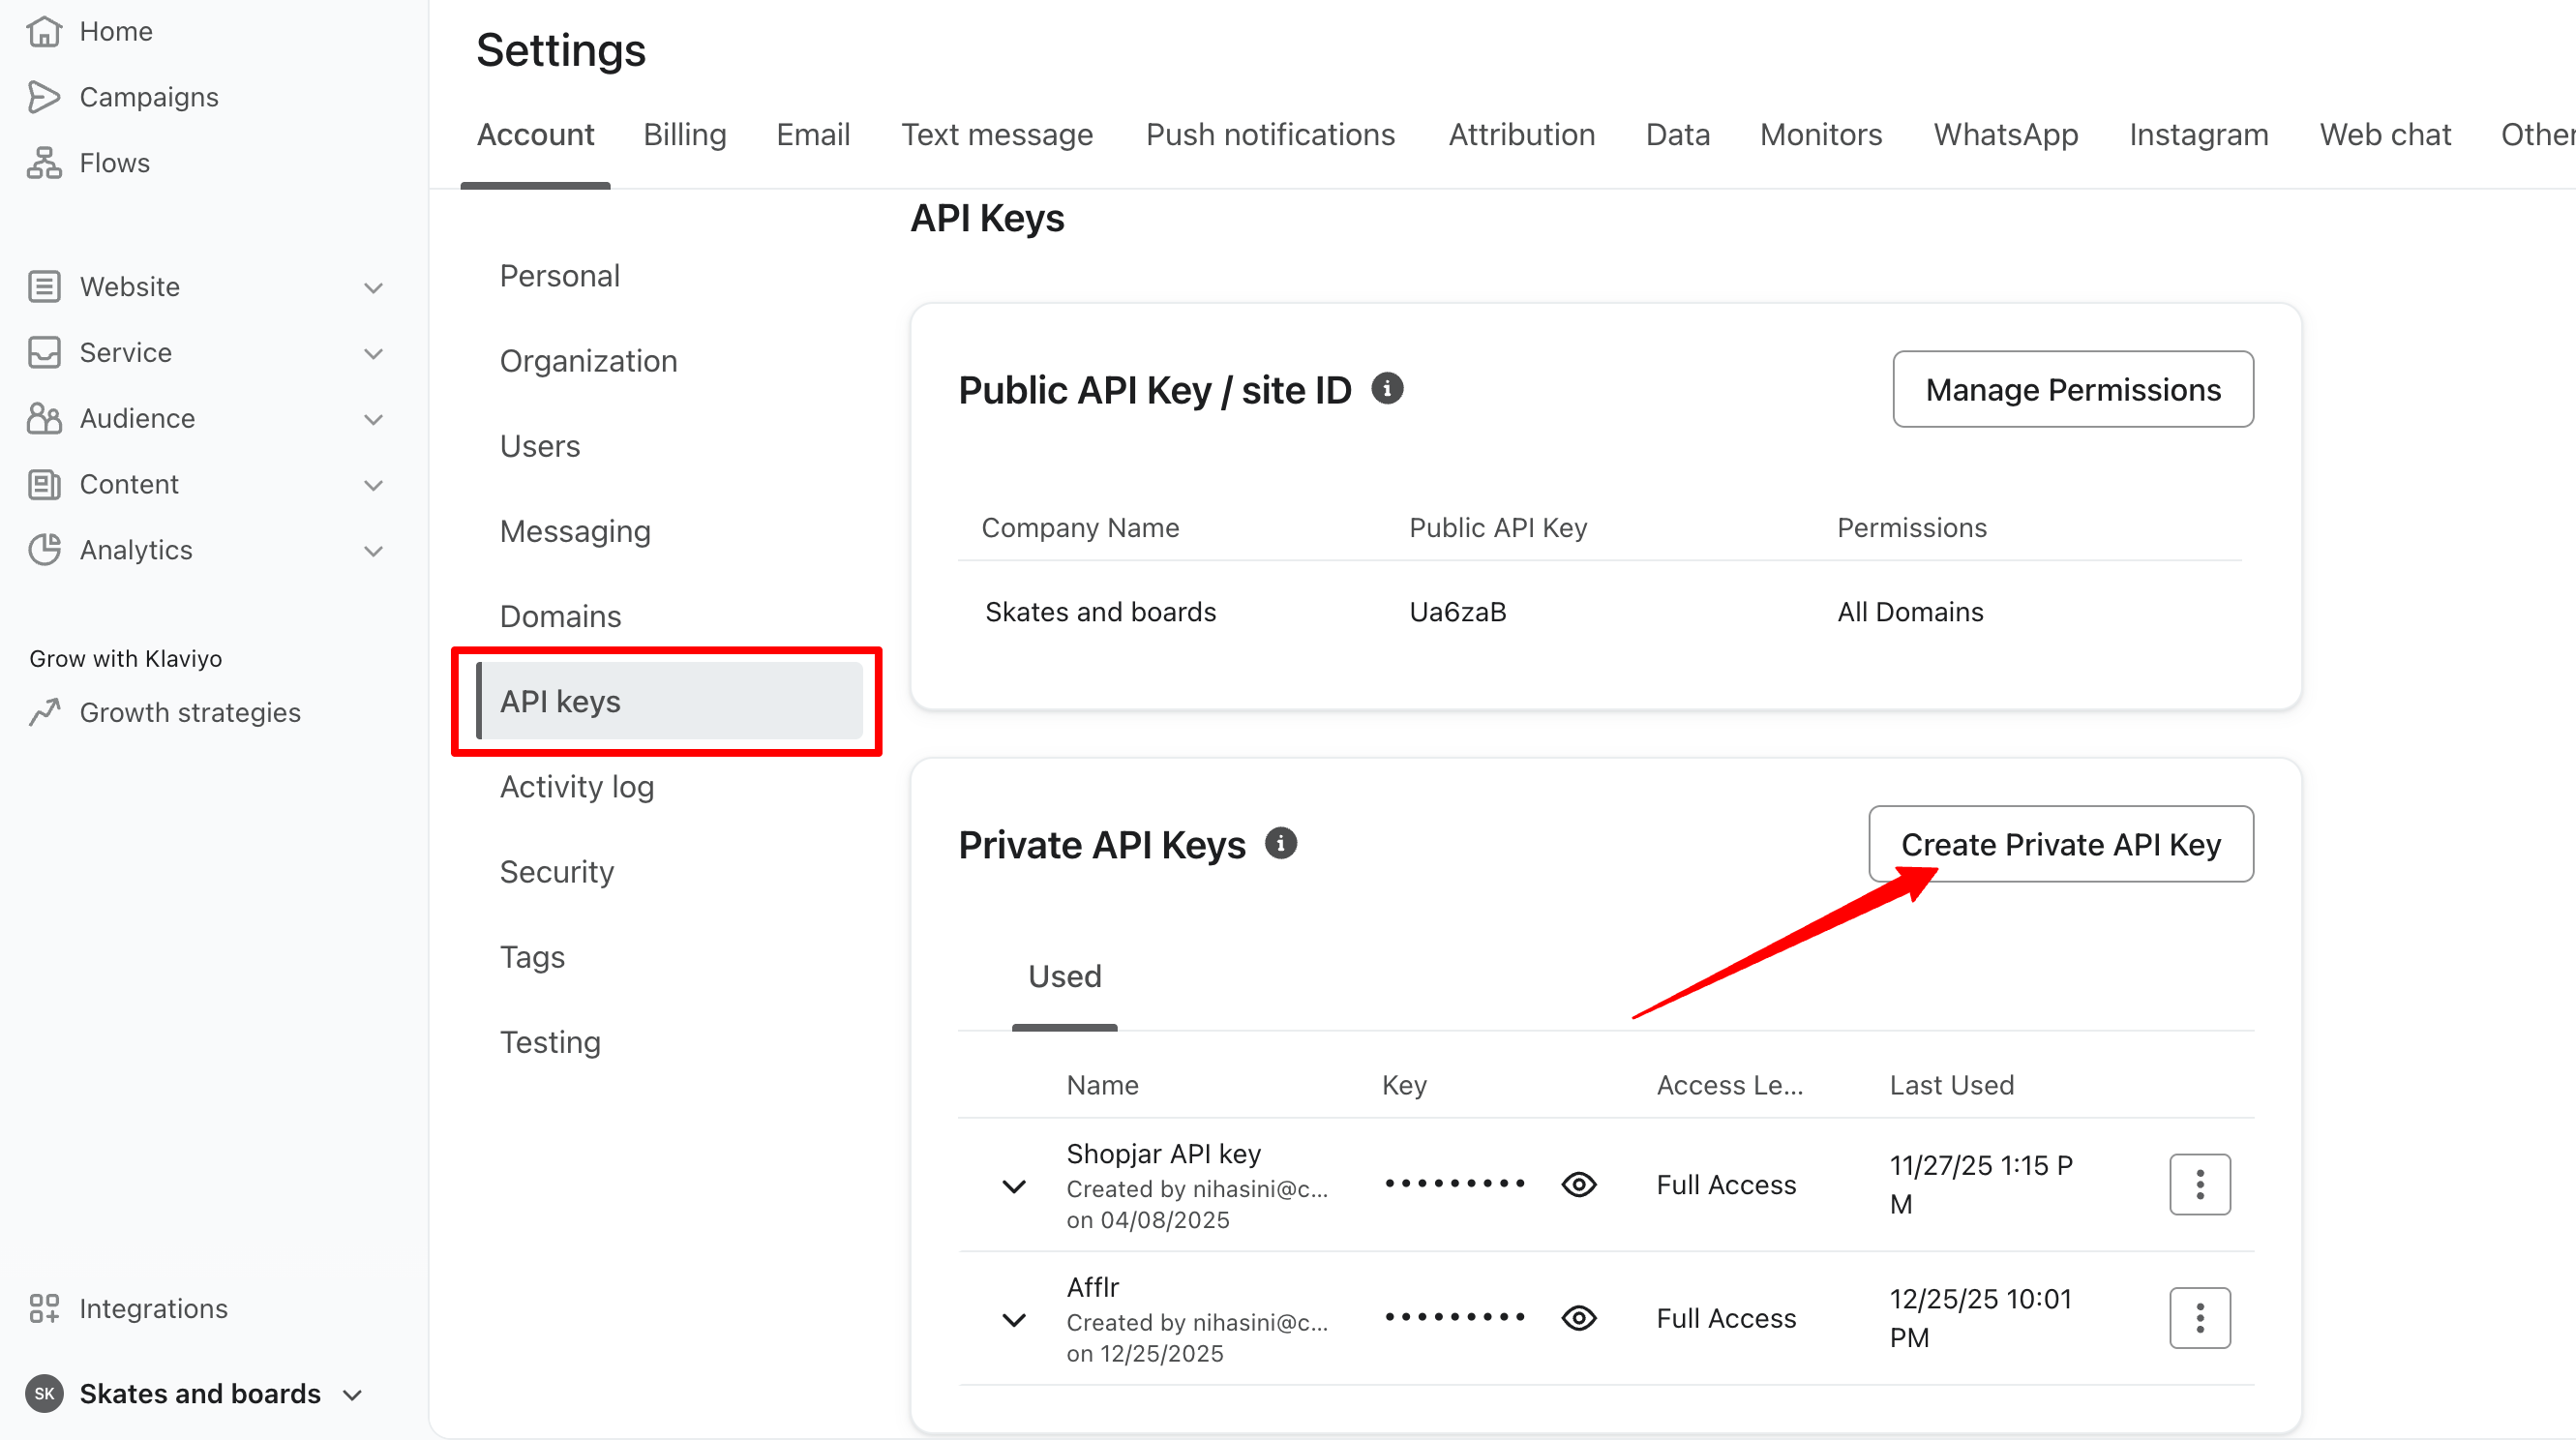This screenshot has width=2576, height=1440.
Task: Reveal the Afflr key value
Action: [1579, 1318]
